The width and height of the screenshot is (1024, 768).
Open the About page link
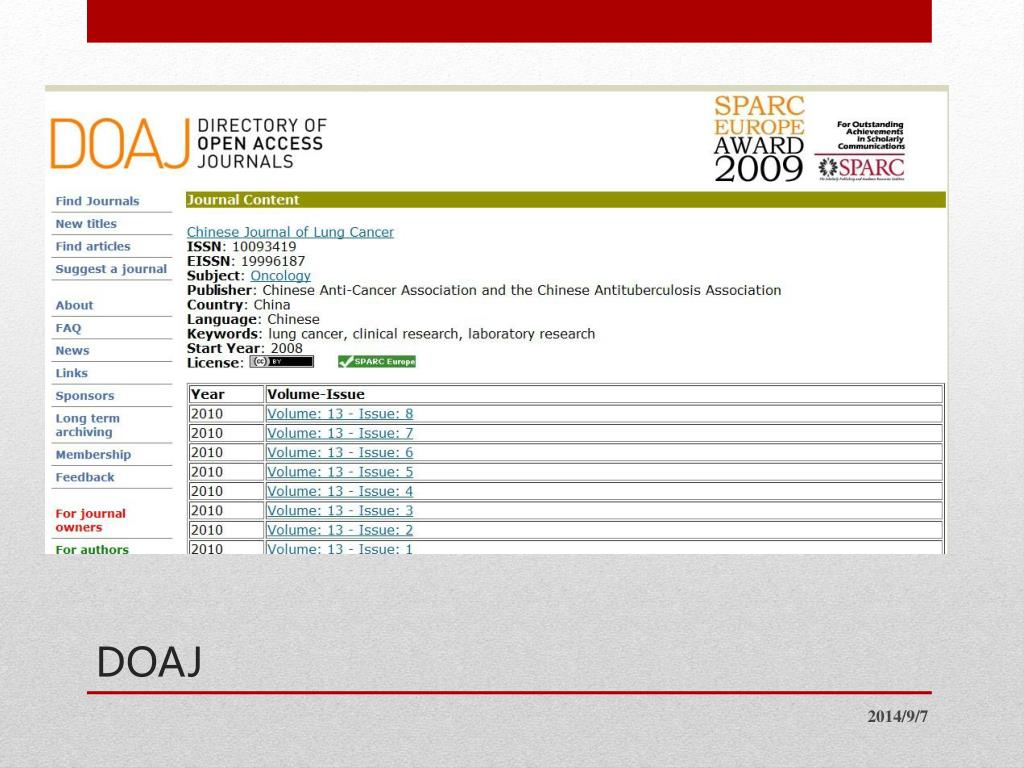coord(74,305)
